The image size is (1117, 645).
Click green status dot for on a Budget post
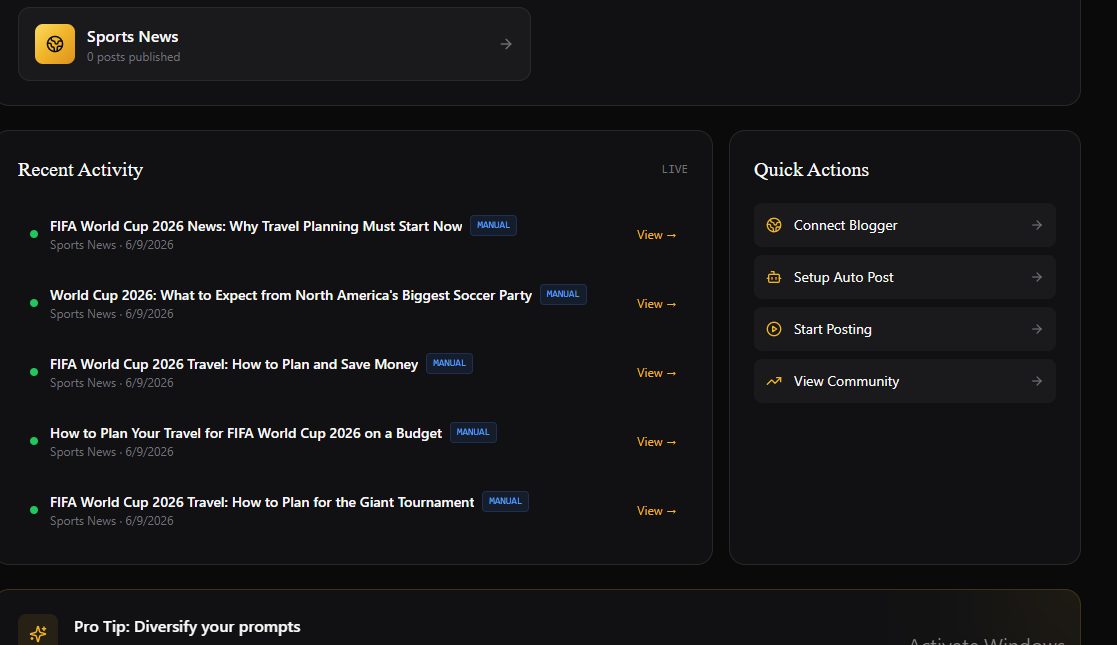tap(33, 441)
